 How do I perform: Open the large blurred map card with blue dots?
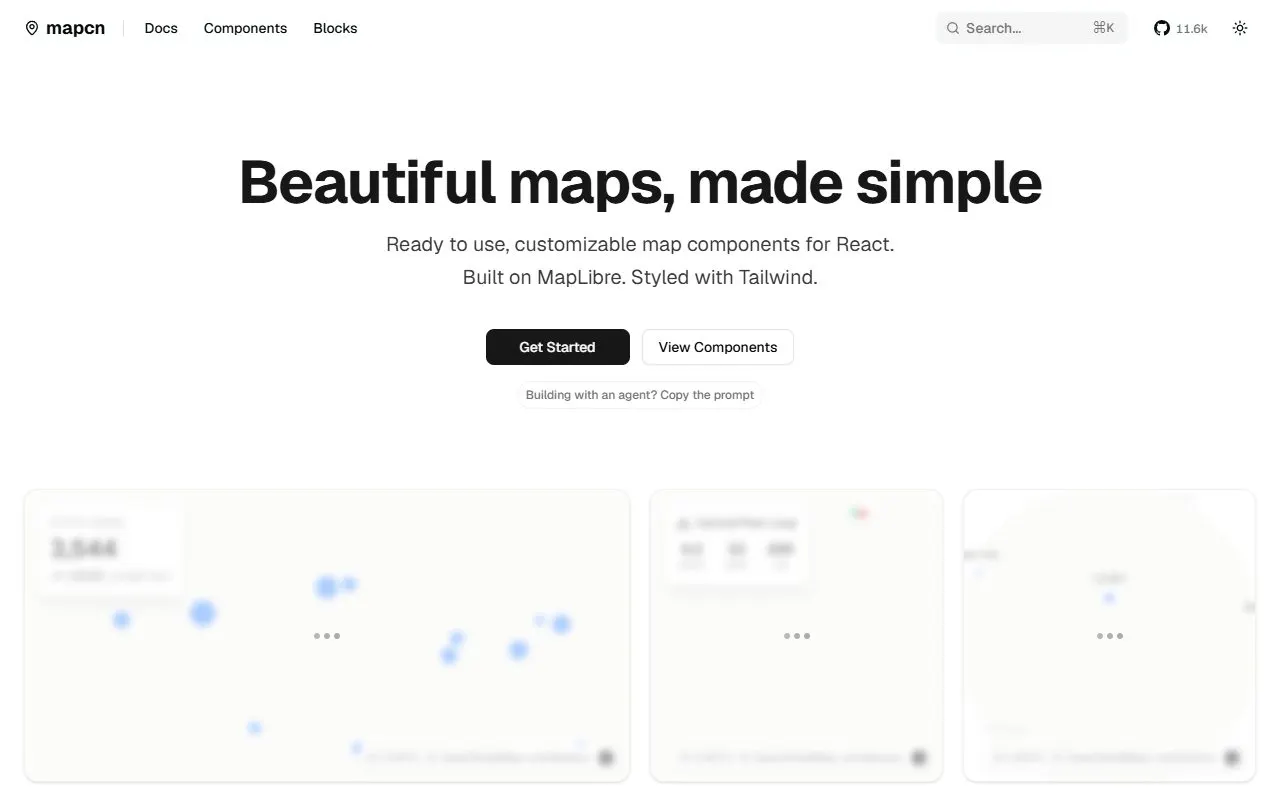point(327,635)
